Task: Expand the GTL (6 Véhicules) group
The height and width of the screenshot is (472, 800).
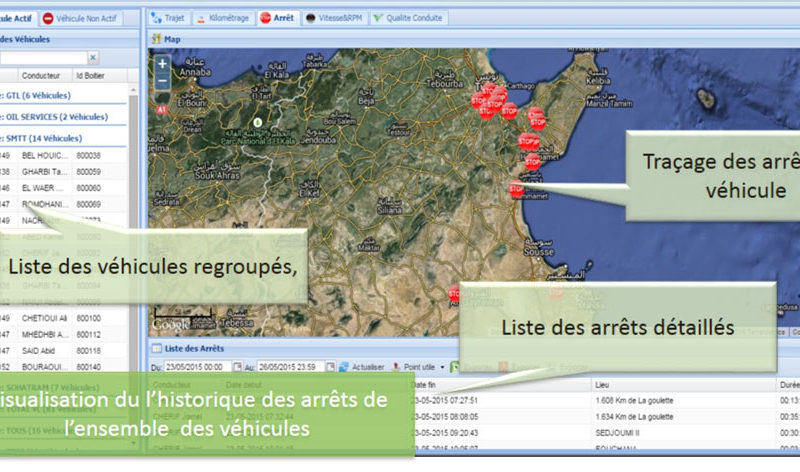Action: 40,95
